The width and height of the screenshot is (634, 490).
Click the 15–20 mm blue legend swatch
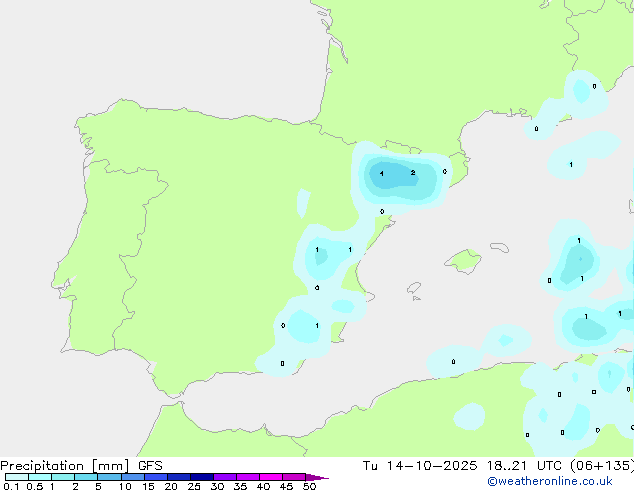pos(156,477)
